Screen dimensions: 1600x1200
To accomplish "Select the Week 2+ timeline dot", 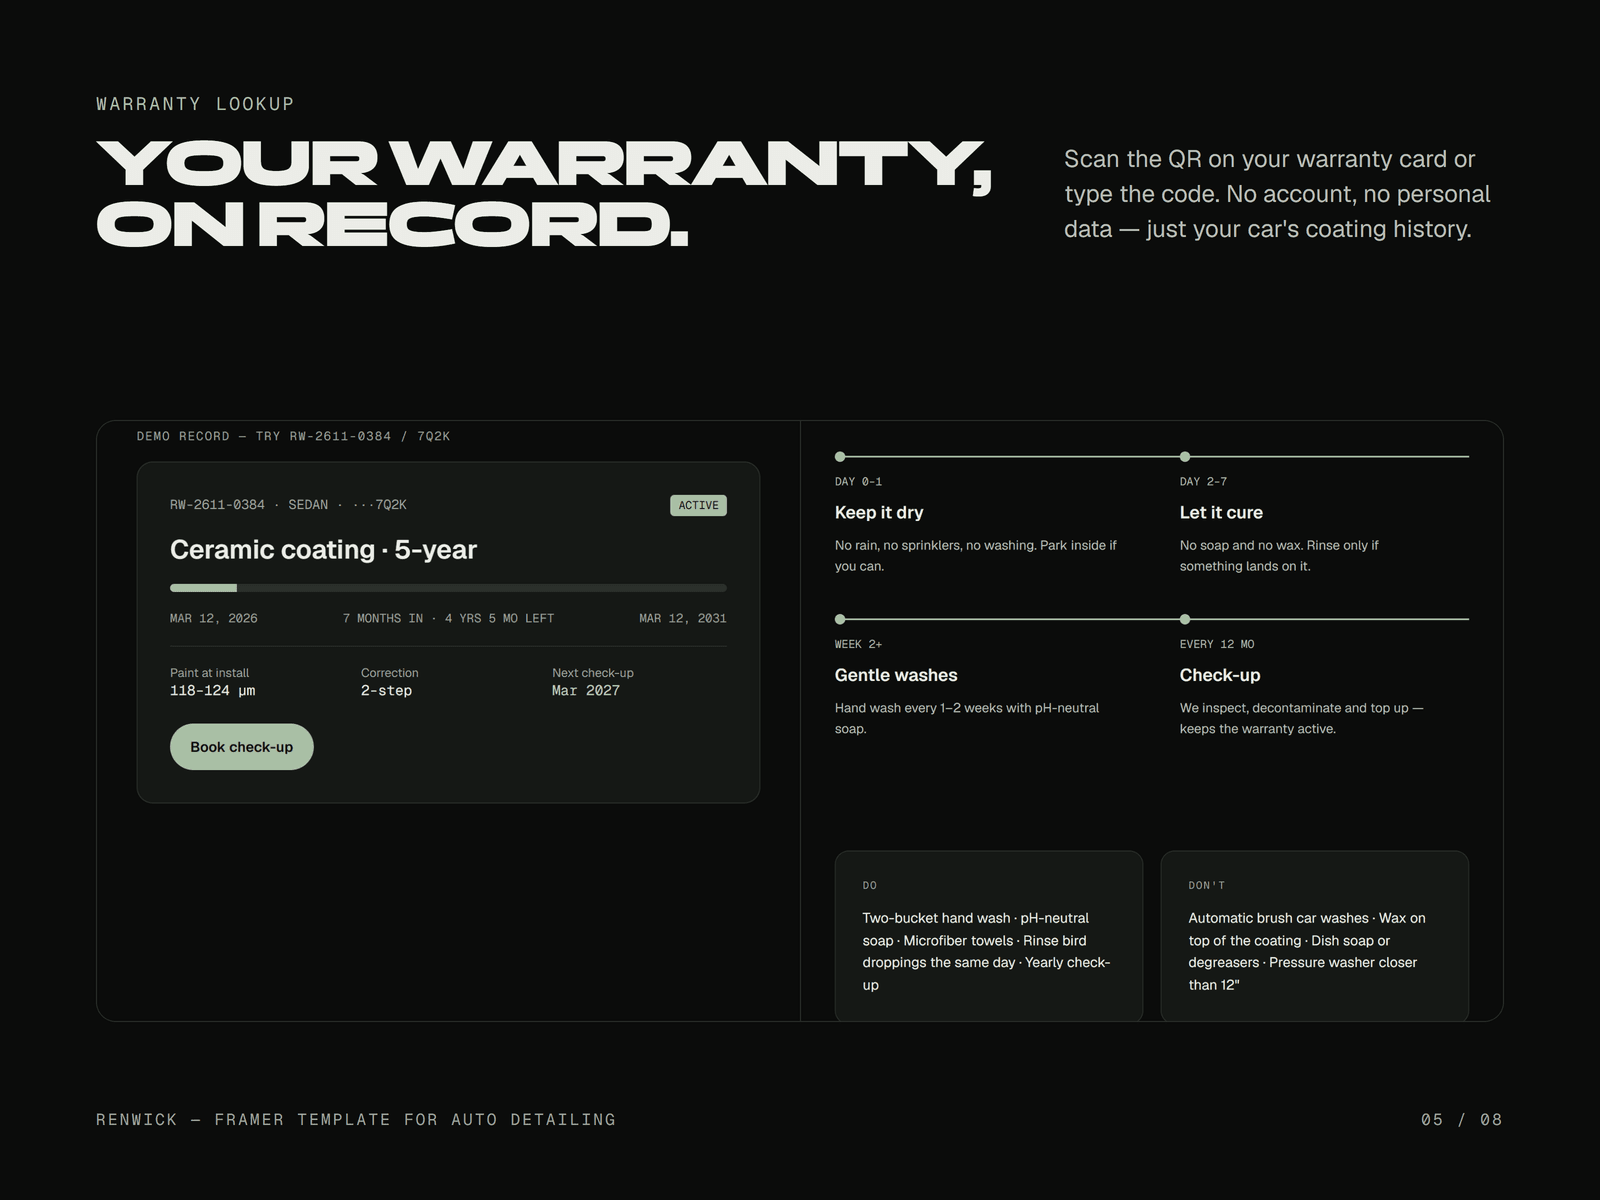I will coord(840,619).
